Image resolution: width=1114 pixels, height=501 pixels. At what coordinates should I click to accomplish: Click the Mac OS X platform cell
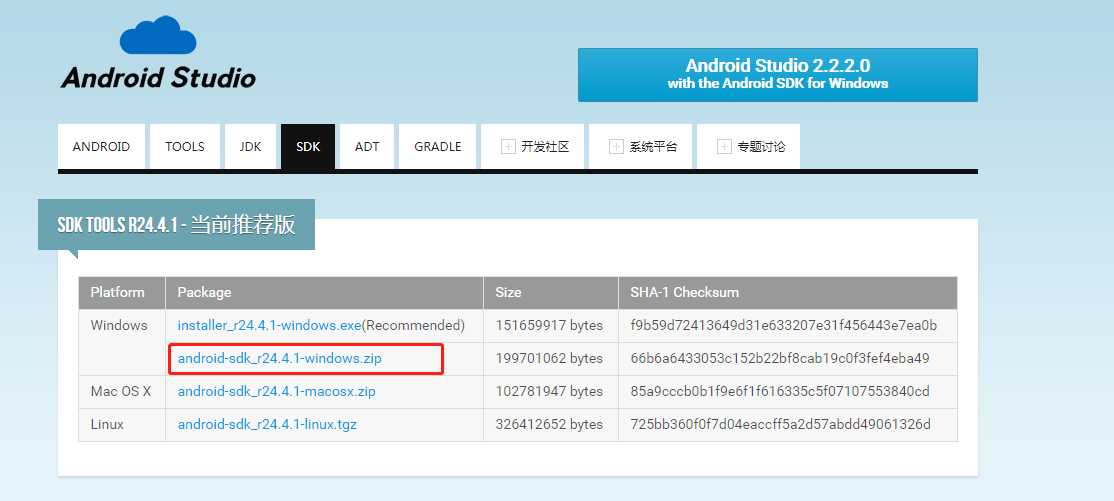tap(121, 392)
